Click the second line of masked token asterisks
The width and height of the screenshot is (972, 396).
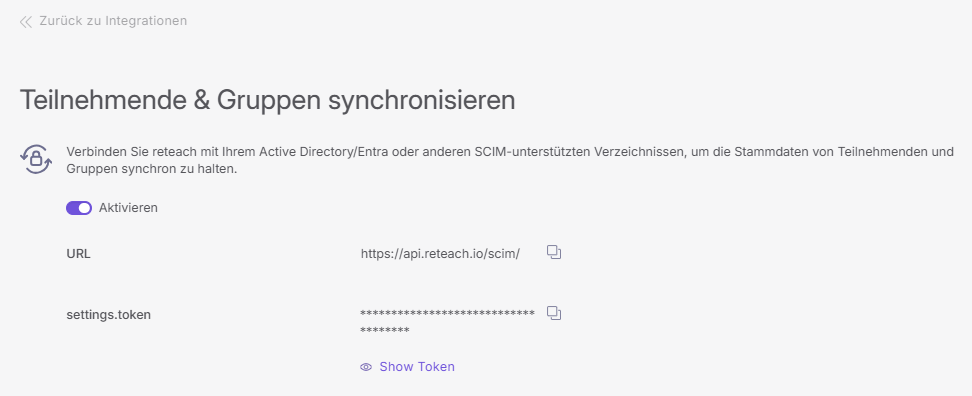pos(384,330)
